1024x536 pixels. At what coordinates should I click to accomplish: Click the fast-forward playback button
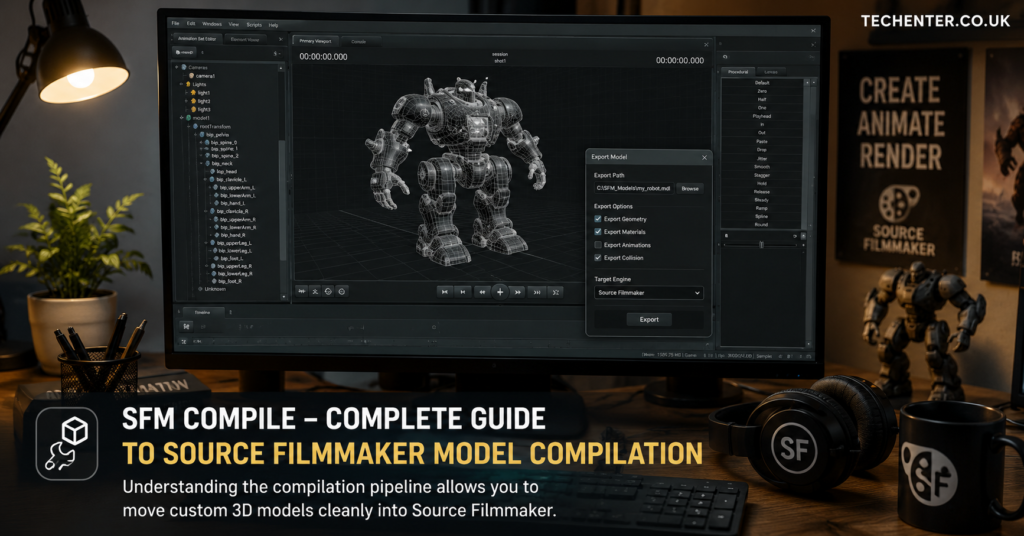(517, 292)
